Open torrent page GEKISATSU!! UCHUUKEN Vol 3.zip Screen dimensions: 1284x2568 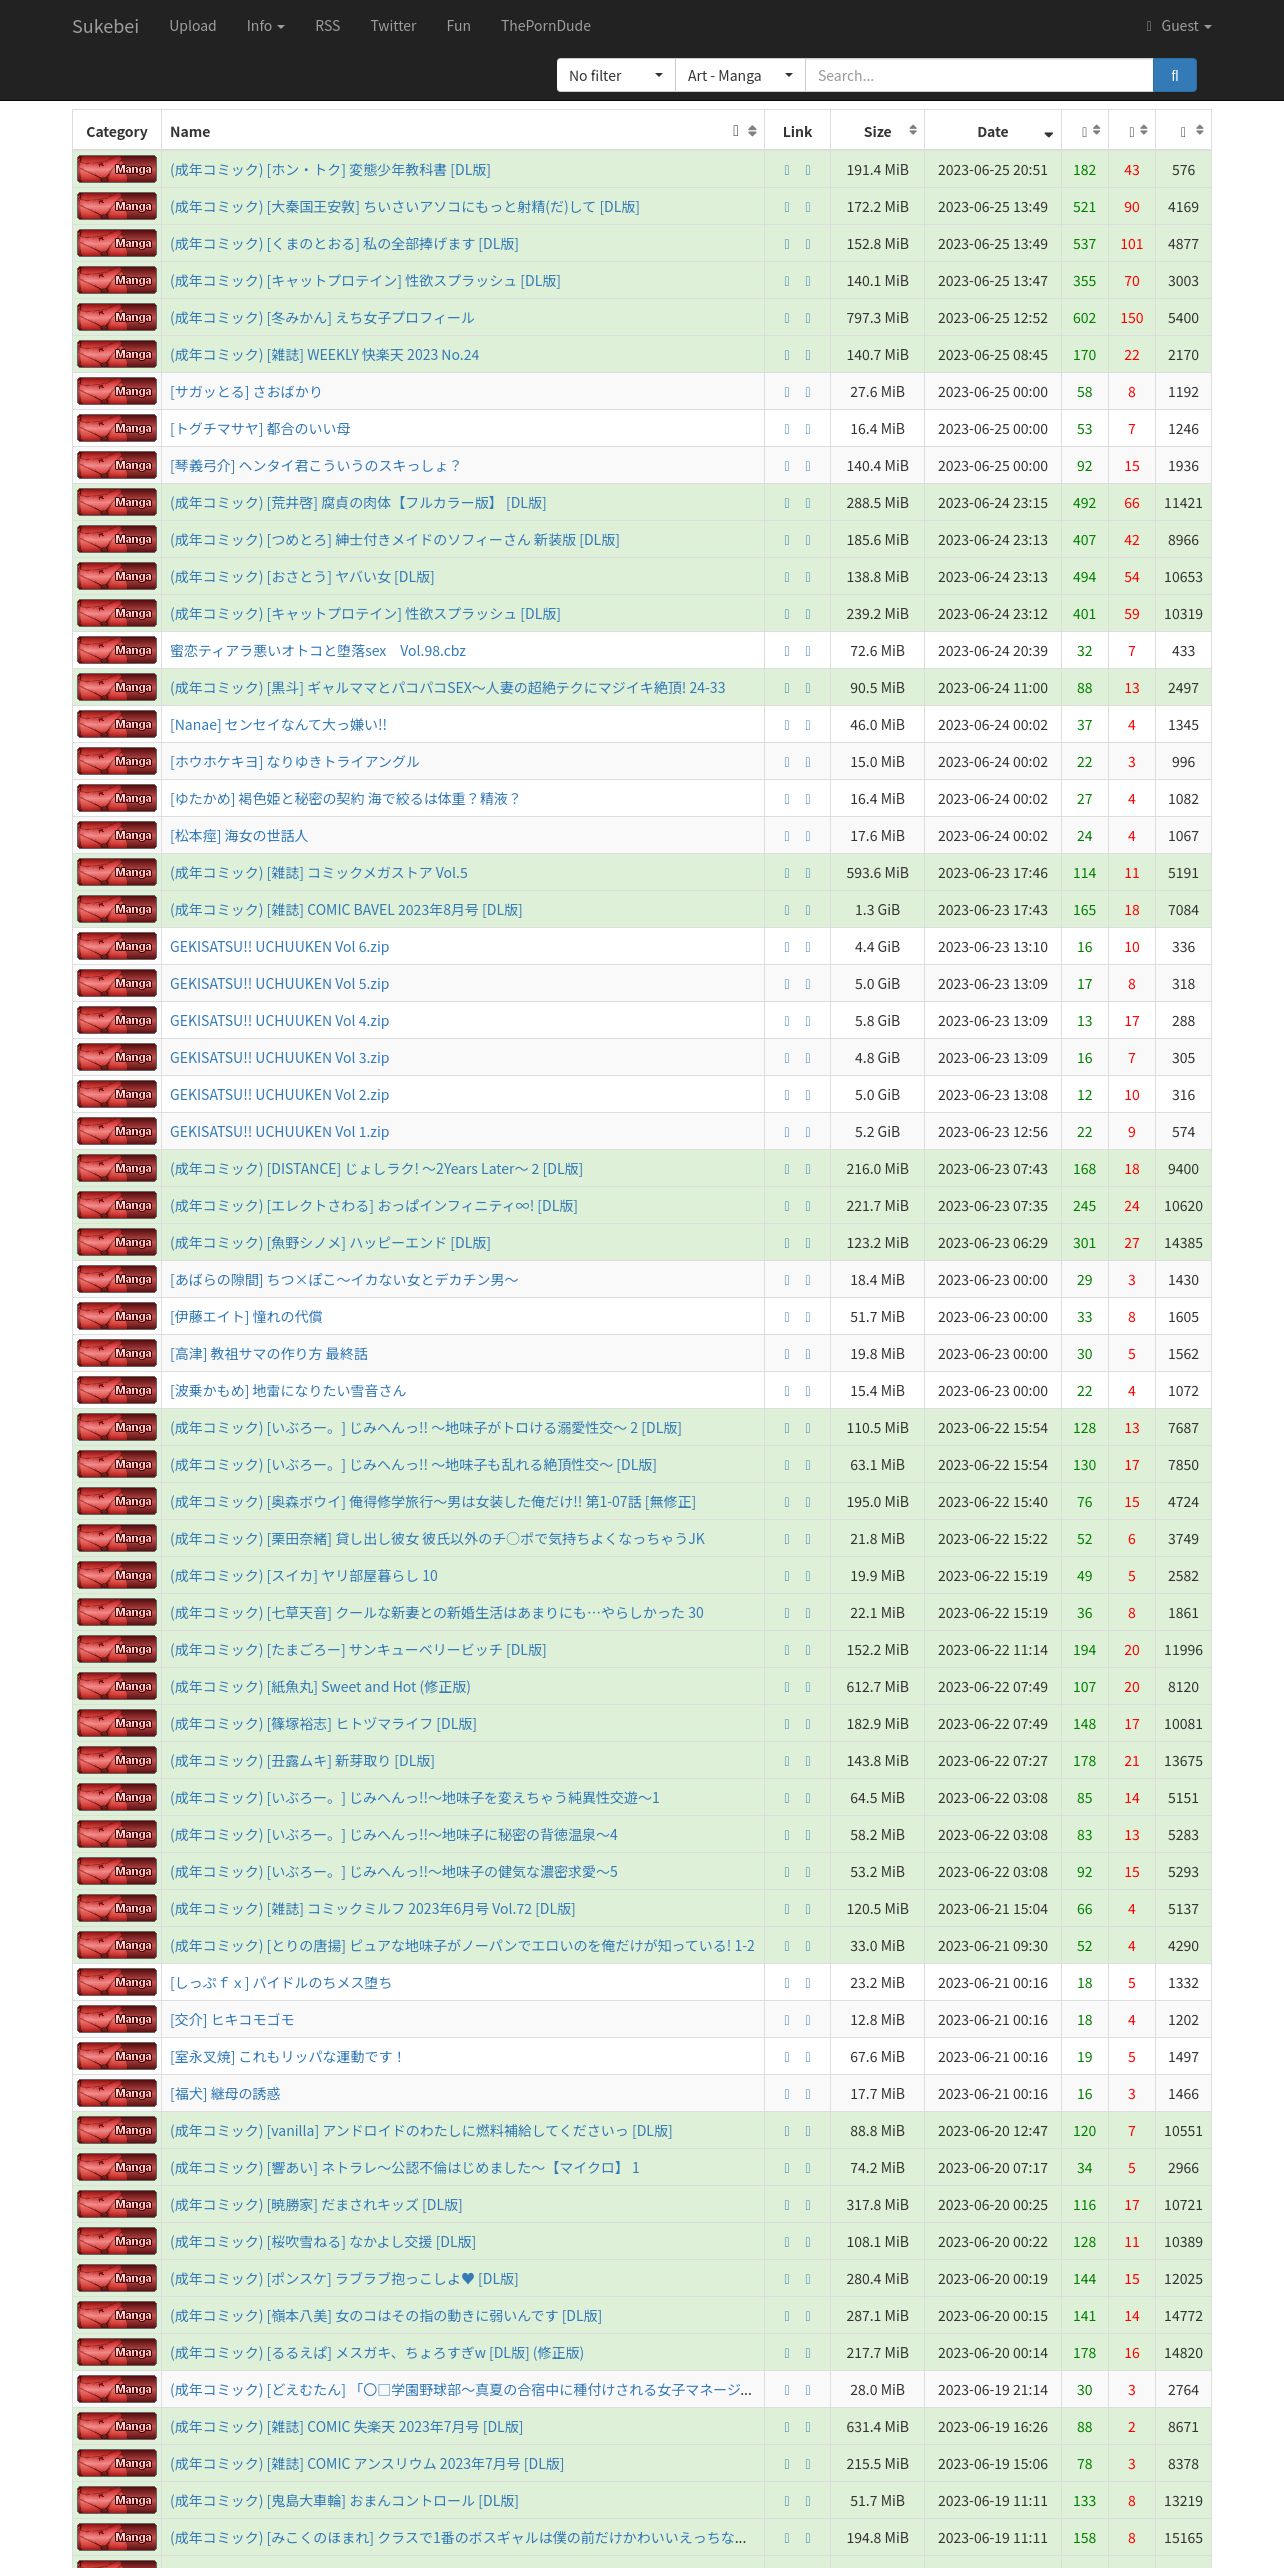[279, 1058]
